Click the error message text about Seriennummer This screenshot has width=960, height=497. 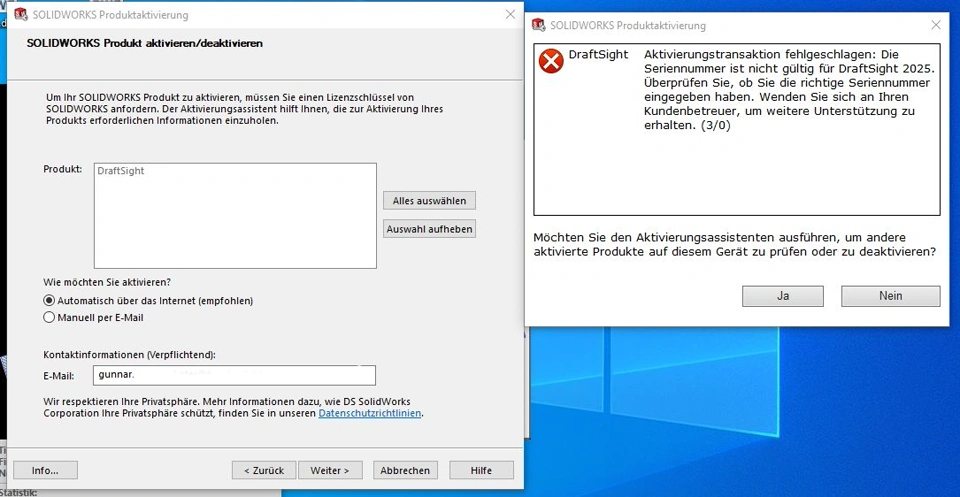click(x=787, y=90)
